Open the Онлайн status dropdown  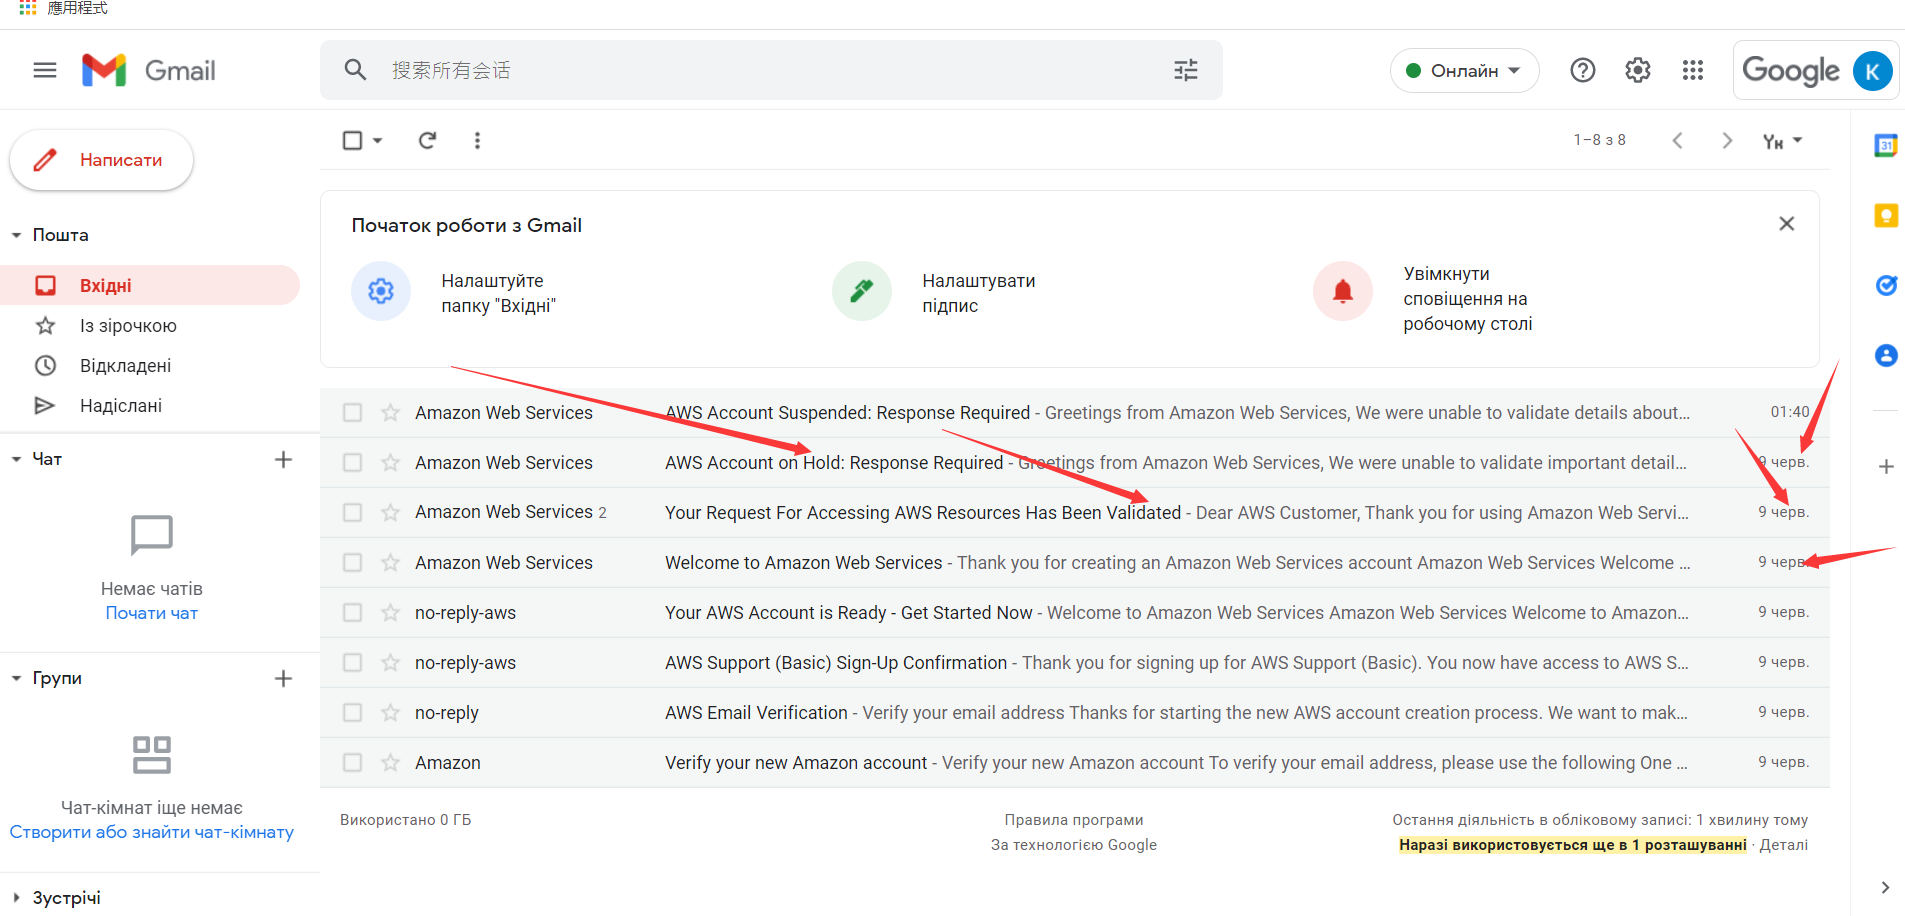[x=1464, y=71]
